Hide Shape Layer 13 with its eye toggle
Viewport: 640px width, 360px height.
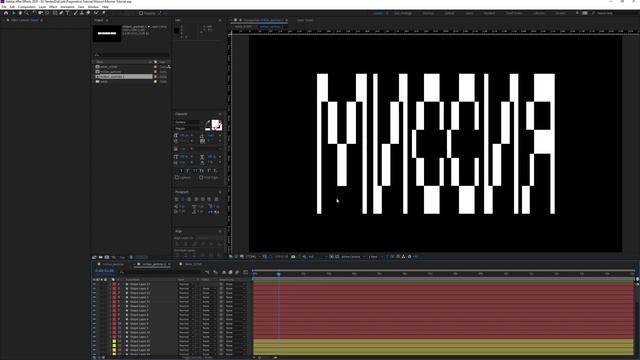coord(94,284)
